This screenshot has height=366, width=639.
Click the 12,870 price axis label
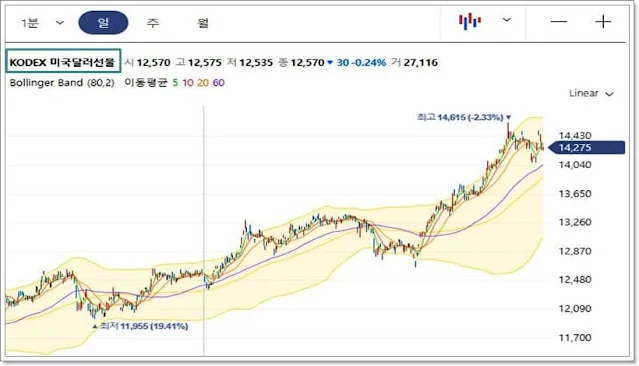[575, 251]
